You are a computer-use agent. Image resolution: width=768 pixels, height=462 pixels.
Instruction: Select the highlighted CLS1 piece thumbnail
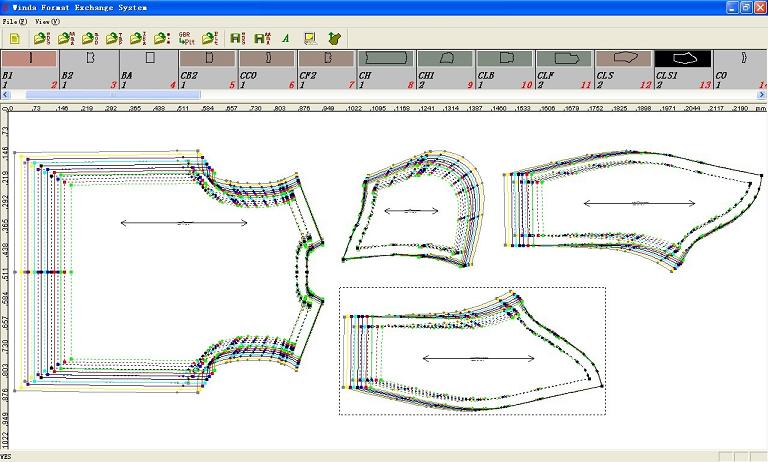pos(683,59)
